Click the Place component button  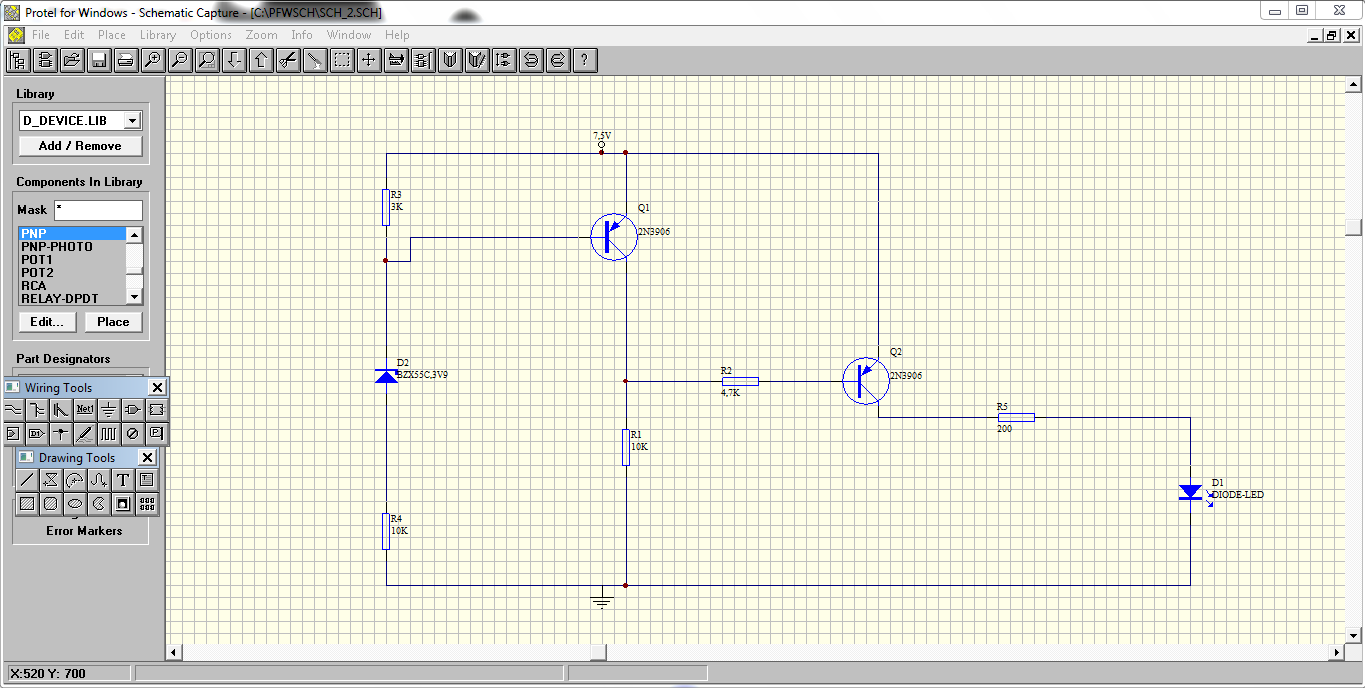click(113, 322)
